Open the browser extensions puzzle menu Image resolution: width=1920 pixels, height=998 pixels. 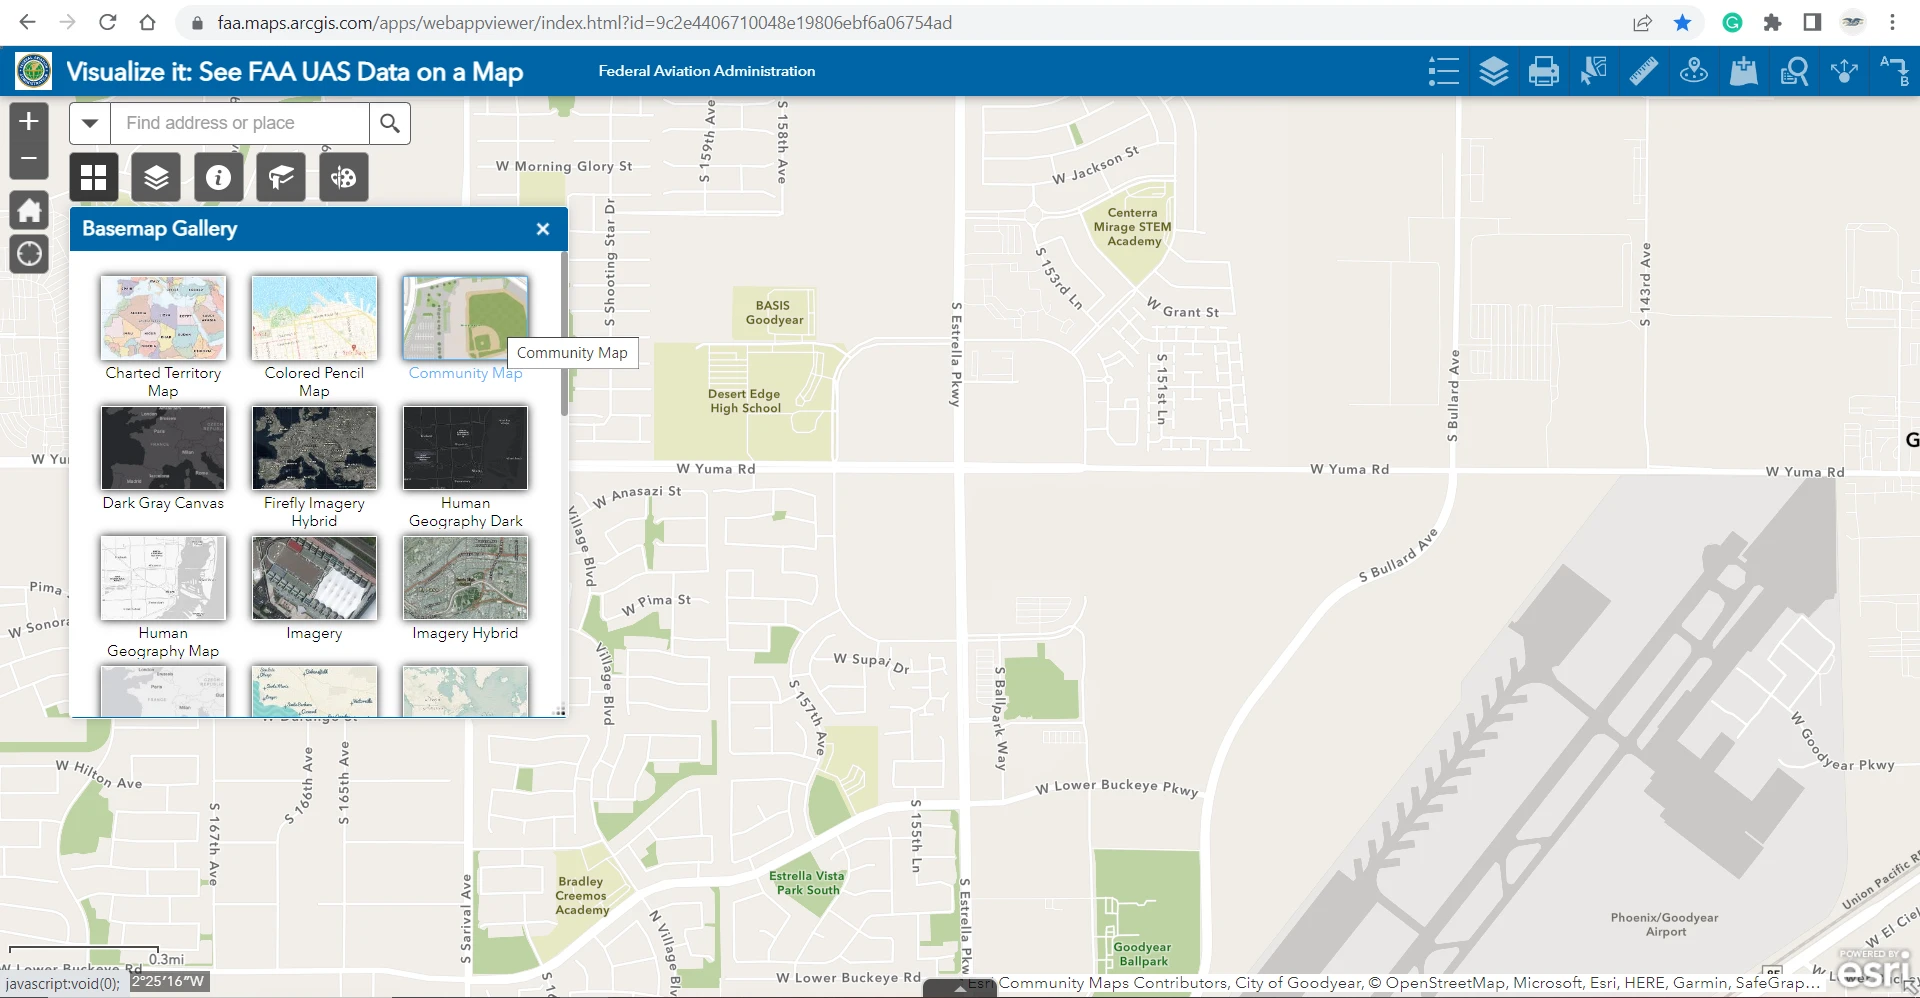point(1772,22)
